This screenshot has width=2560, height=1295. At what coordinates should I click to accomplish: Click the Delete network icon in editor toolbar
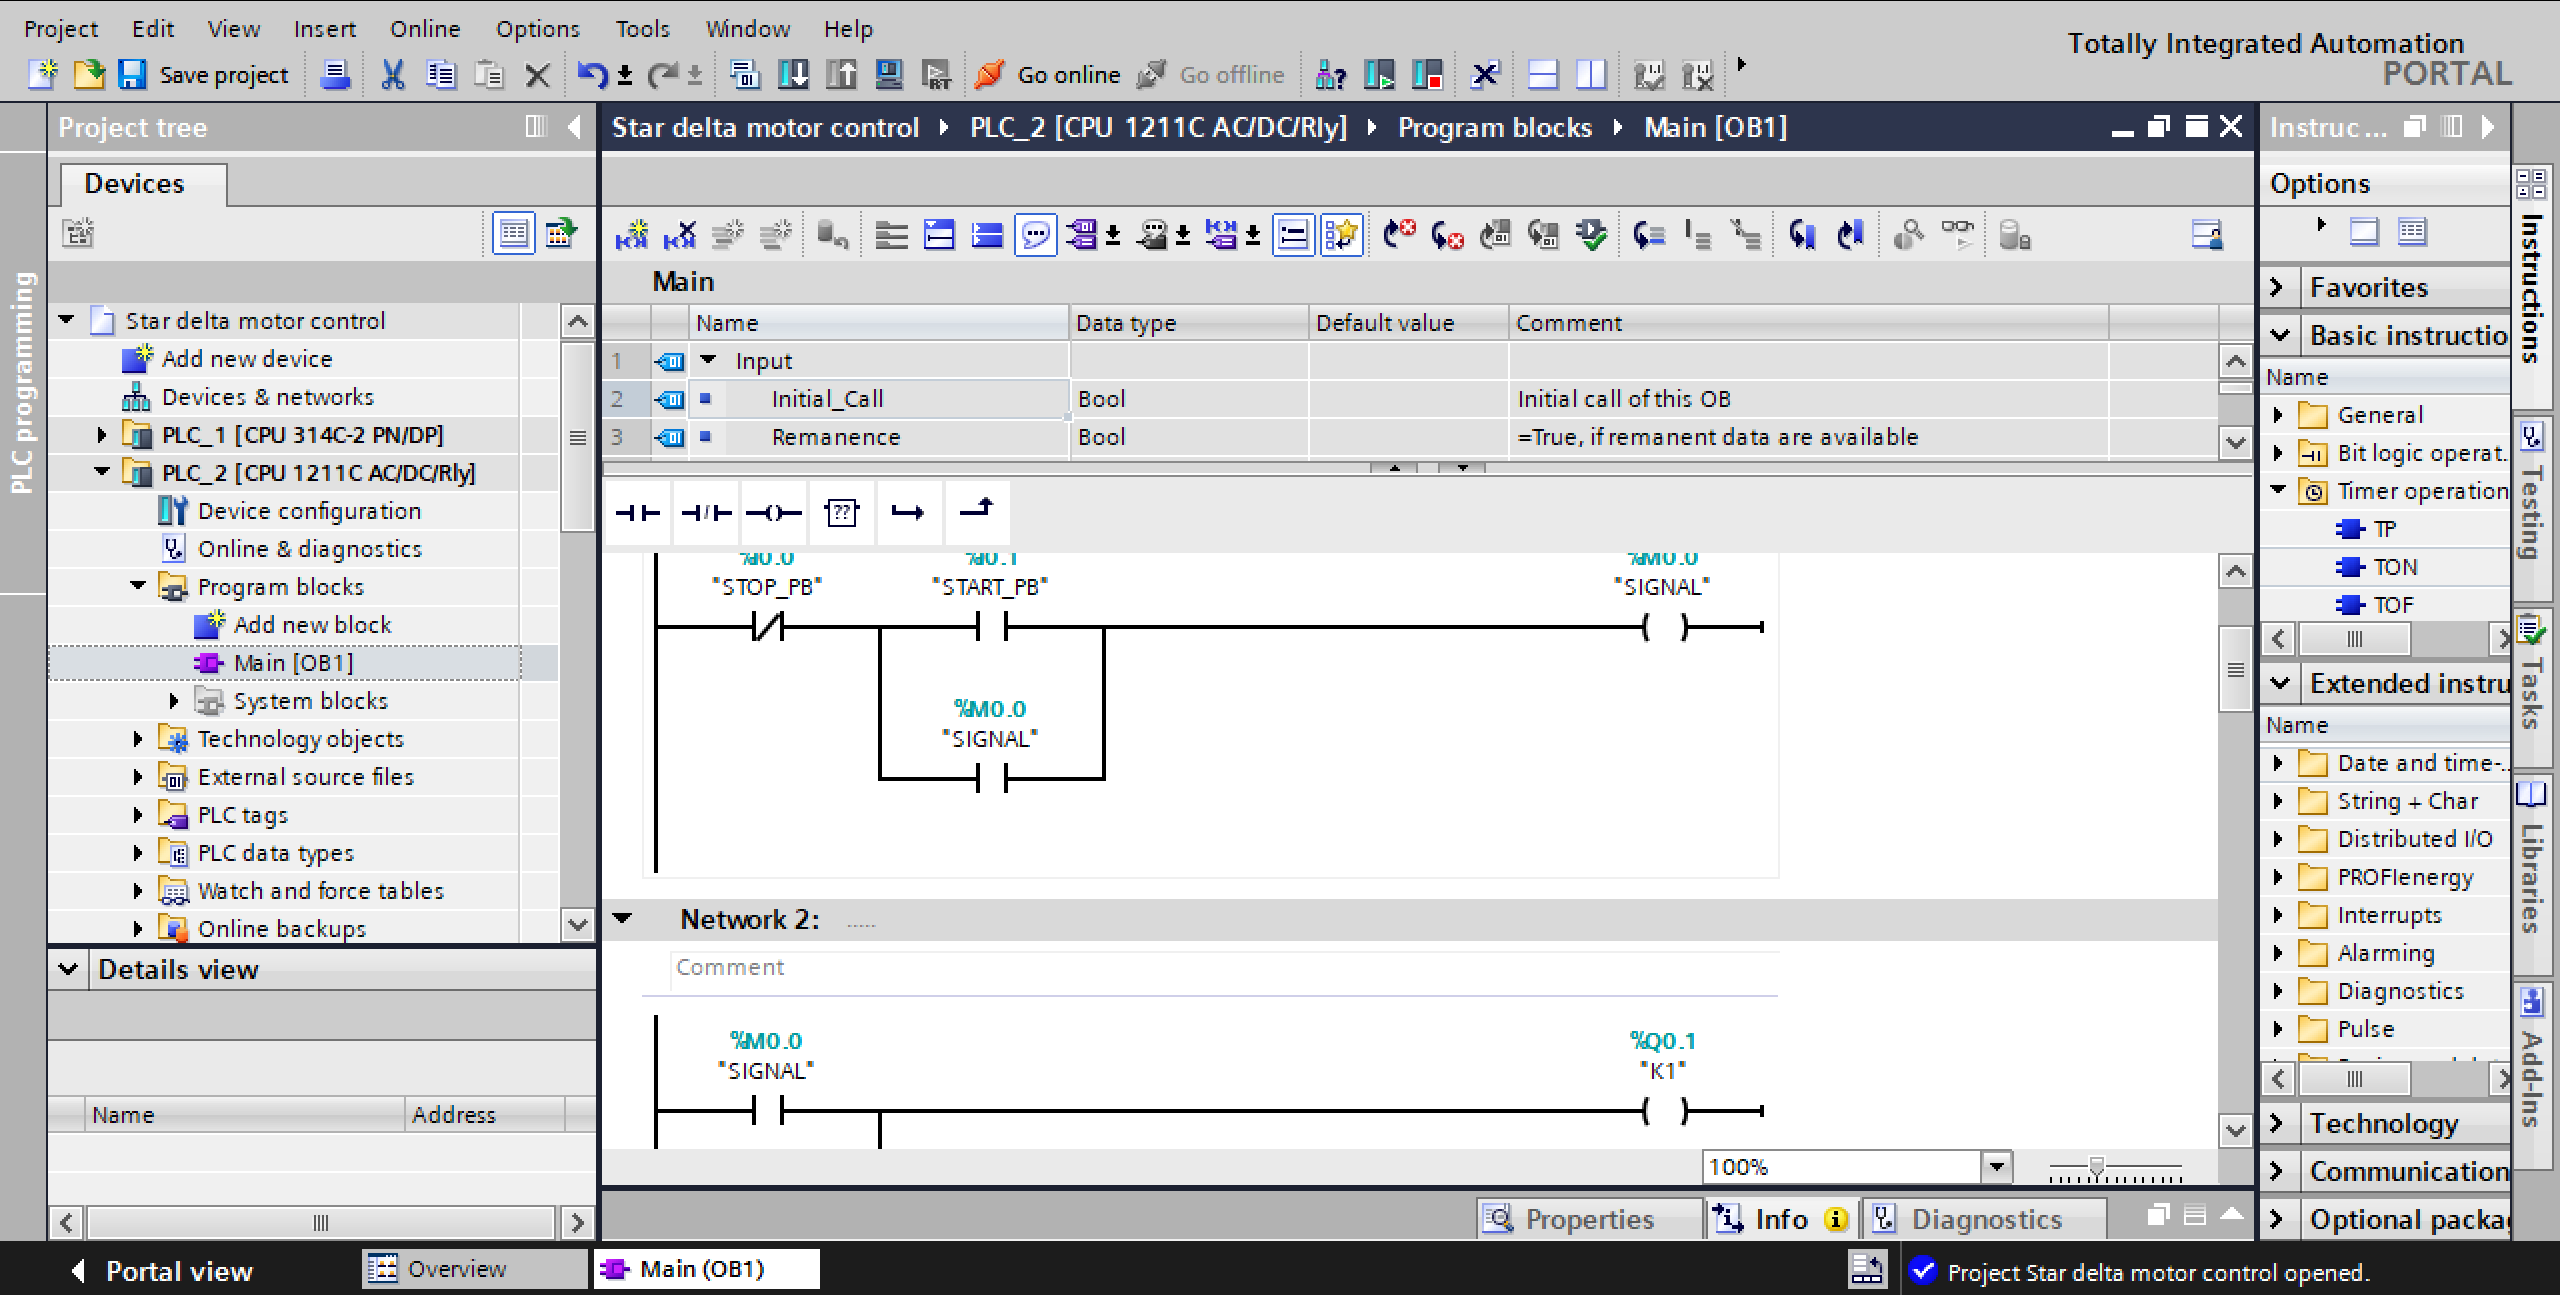[x=679, y=236]
